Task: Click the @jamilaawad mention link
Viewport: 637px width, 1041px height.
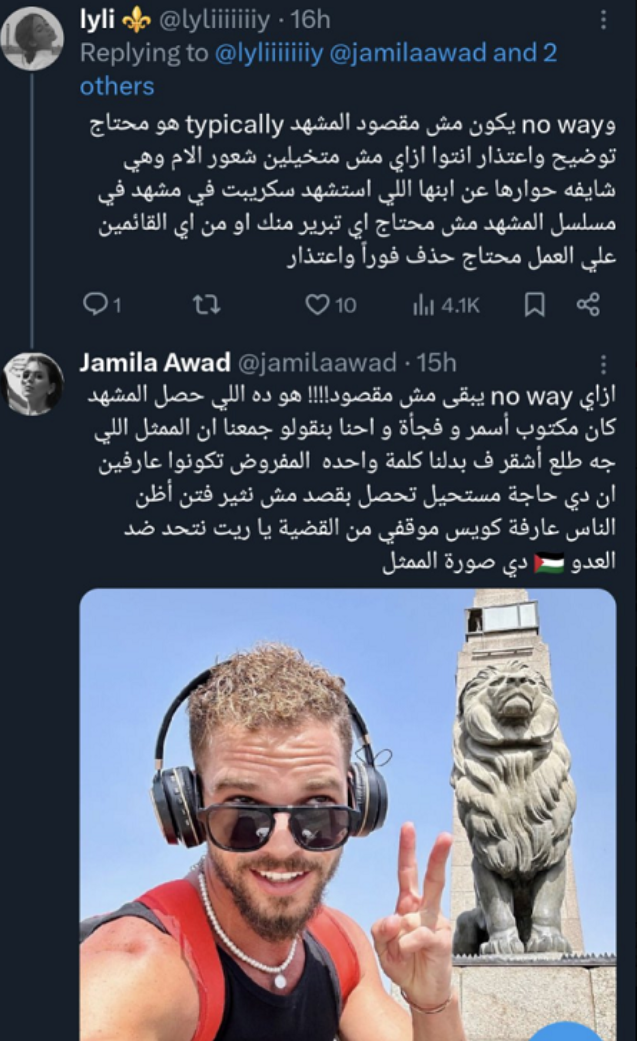Action: (409, 53)
